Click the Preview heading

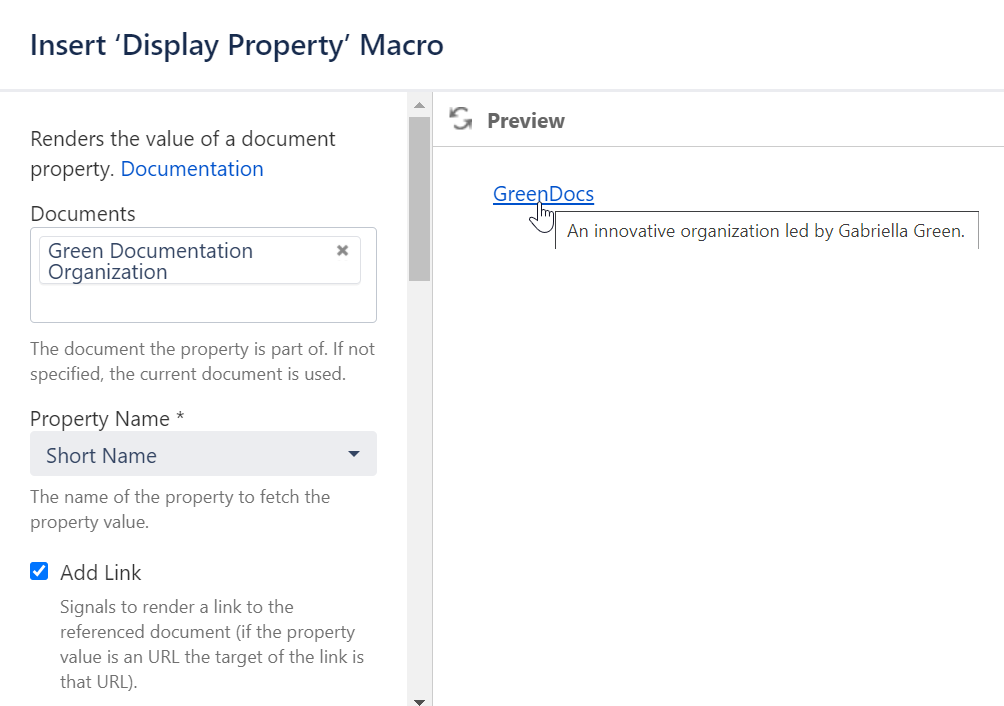(526, 121)
